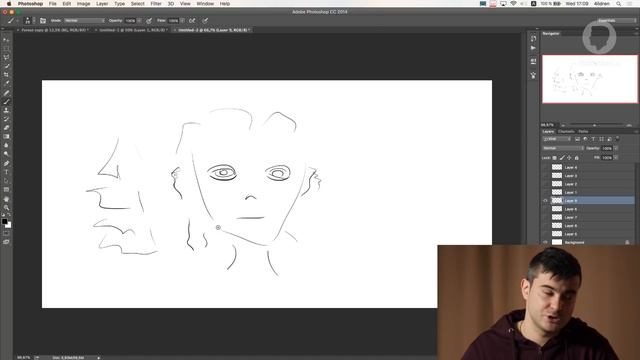
Task: Select the Eraser tool
Action: pos(6,128)
